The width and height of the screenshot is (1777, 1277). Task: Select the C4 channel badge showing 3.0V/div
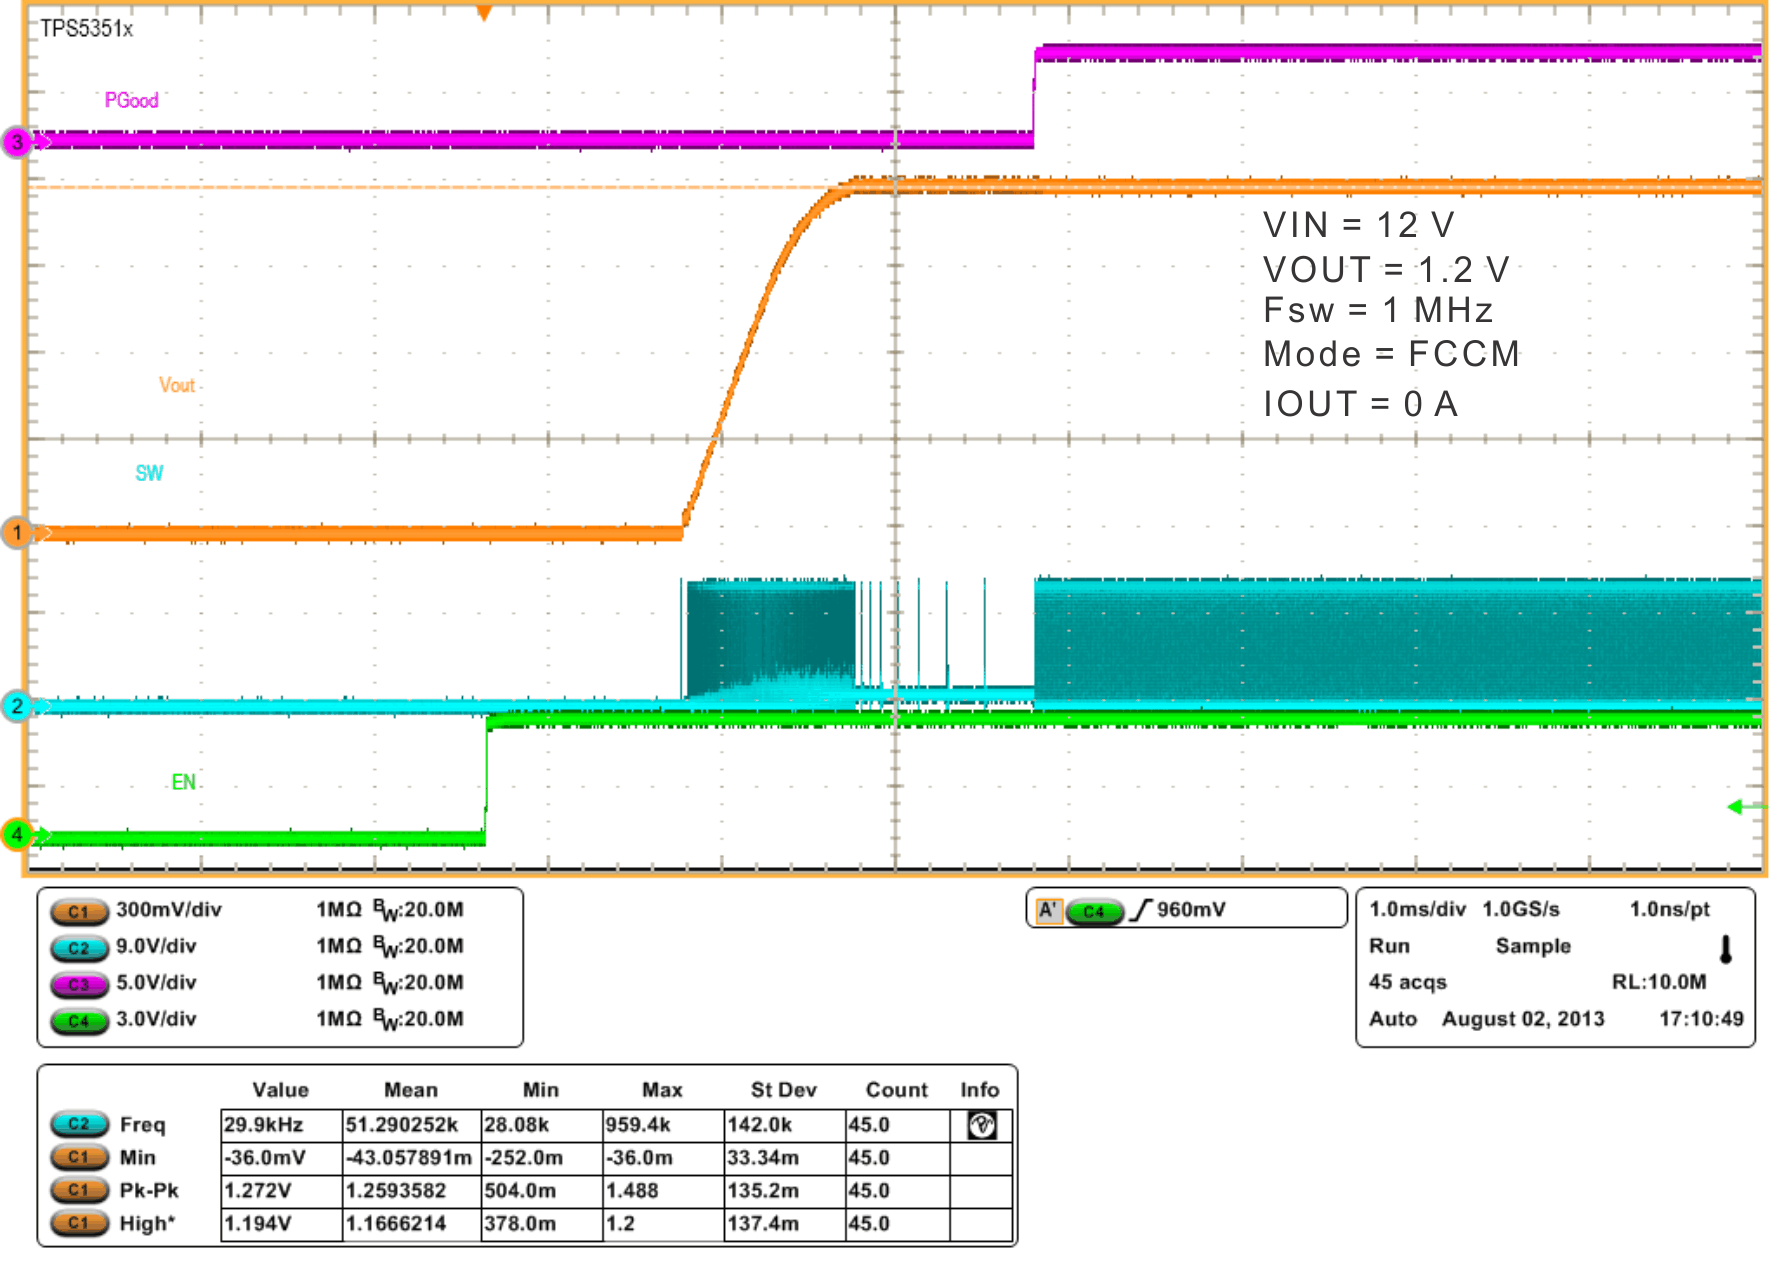tap(80, 1021)
